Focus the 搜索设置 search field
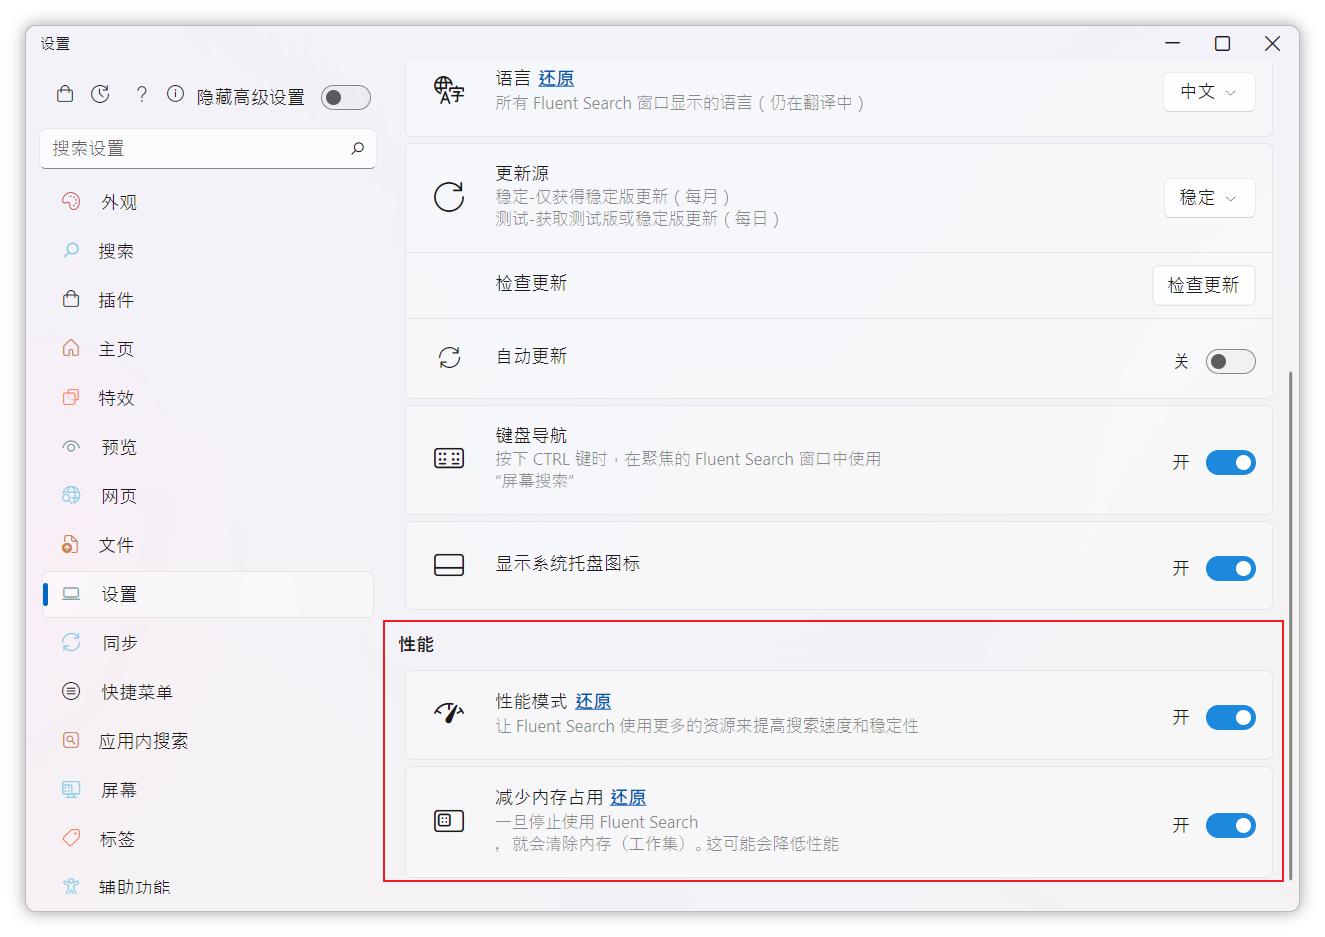 (195, 148)
